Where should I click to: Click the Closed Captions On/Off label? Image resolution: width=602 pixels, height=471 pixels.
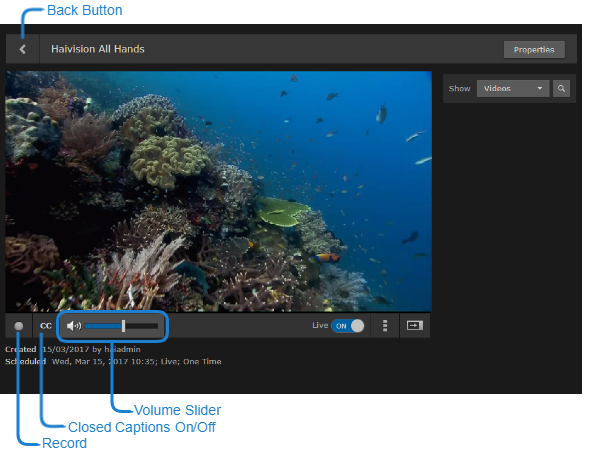point(141,427)
